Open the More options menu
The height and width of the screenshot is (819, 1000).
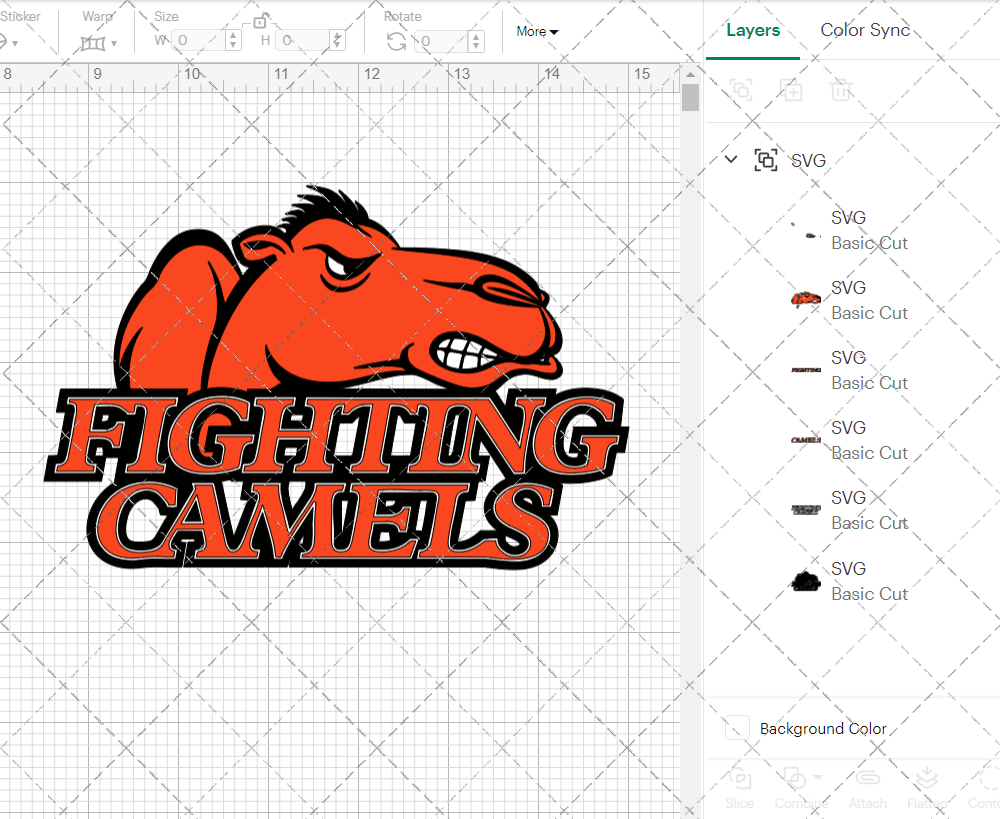pos(537,31)
